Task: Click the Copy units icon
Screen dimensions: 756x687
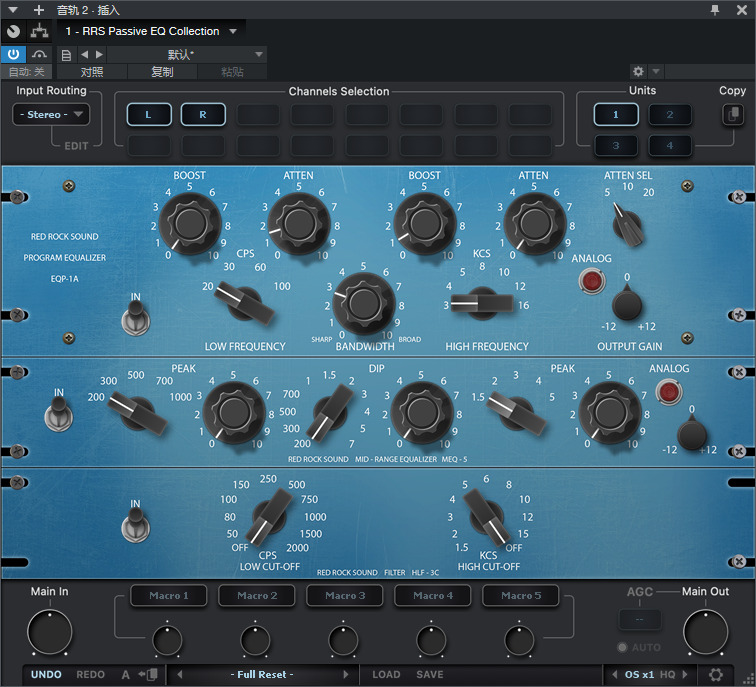Action: (x=733, y=115)
